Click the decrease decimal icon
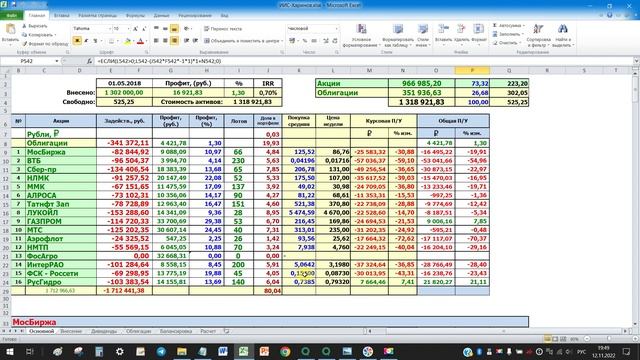Viewport: 640px width, 360px height. coord(335,41)
